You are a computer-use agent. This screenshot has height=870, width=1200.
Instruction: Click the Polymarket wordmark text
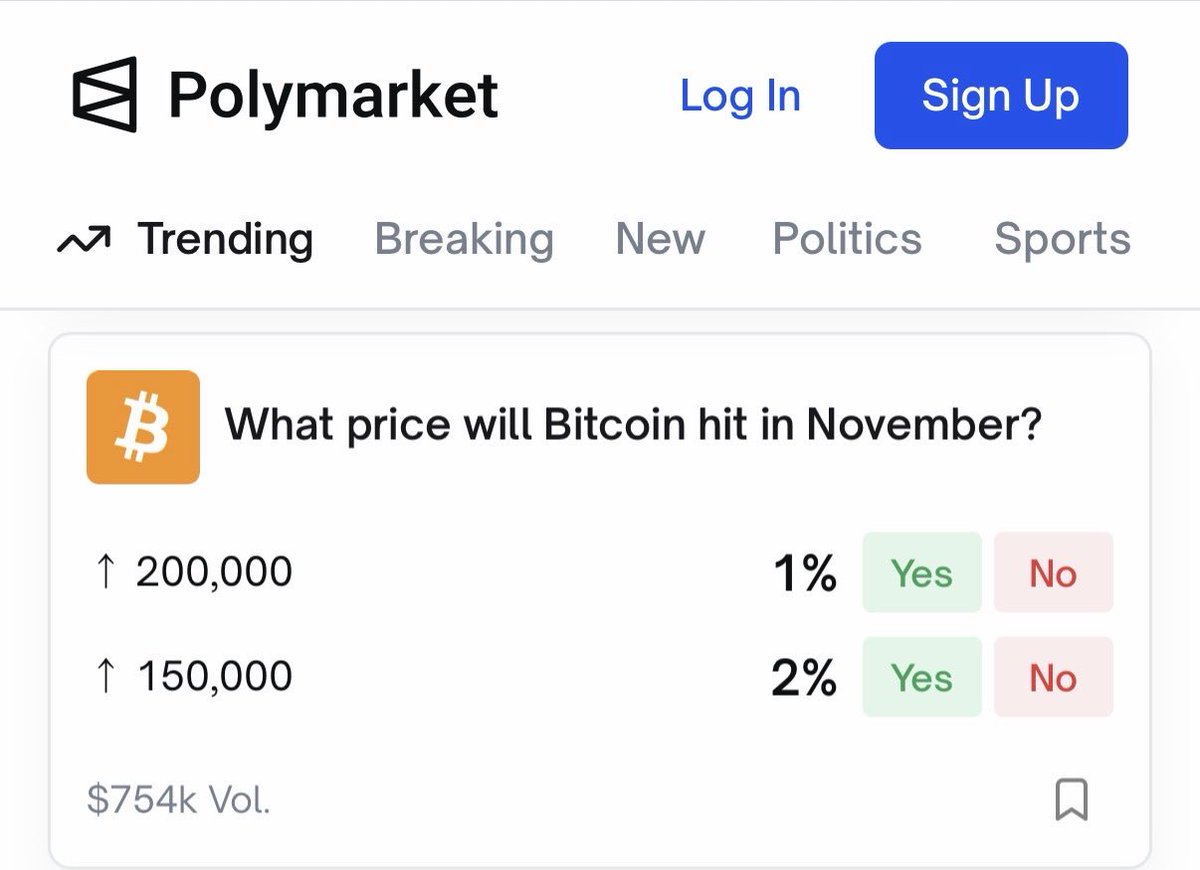tap(333, 96)
